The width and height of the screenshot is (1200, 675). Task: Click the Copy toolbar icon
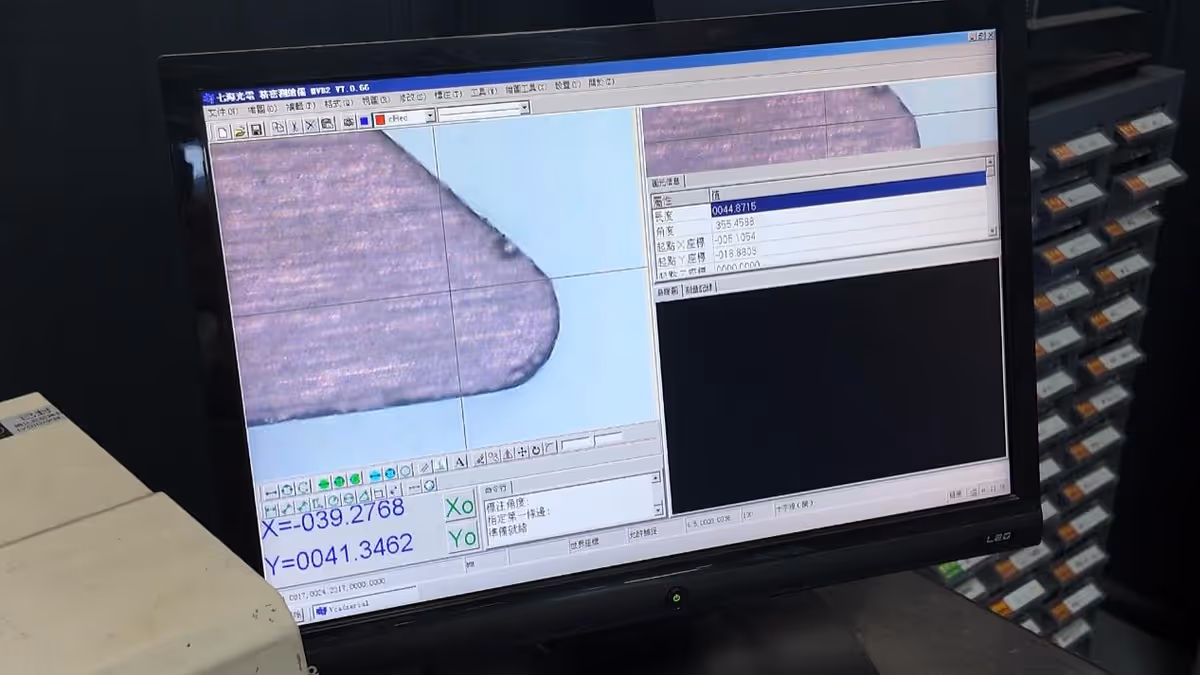point(279,127)
